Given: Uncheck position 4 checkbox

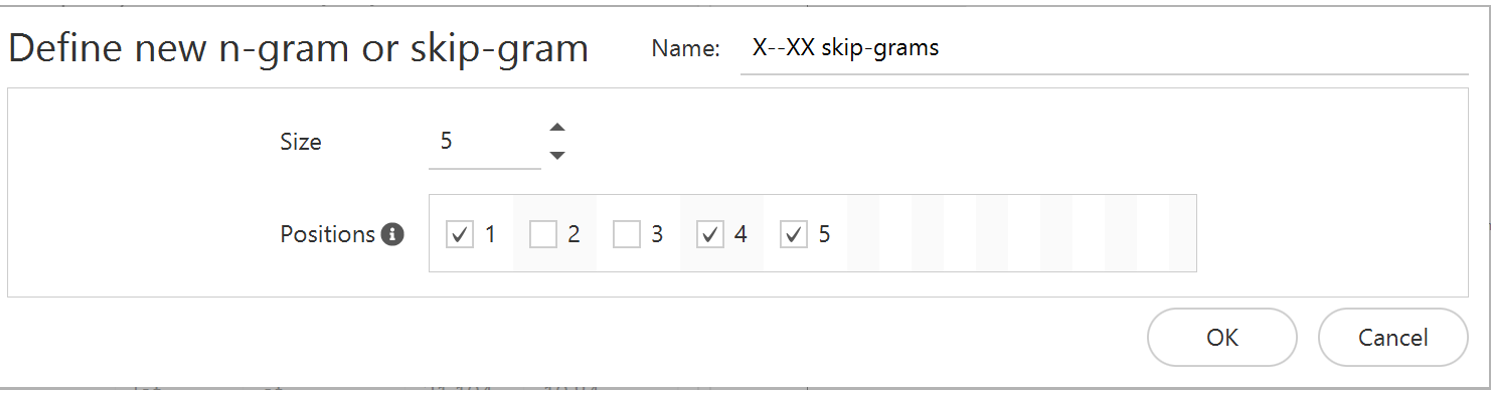Looking at the screenshot, I should click(x=710, y=235).
